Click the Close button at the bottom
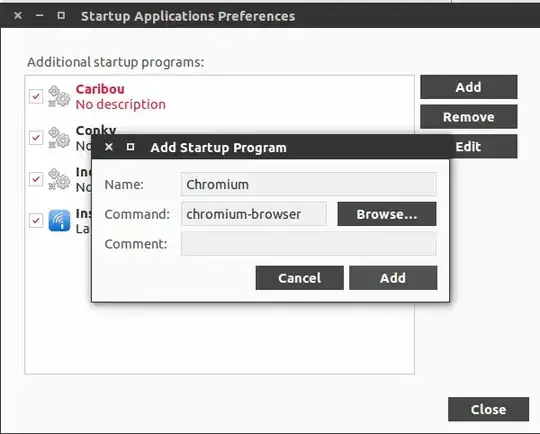 click(x=488, y=409)
